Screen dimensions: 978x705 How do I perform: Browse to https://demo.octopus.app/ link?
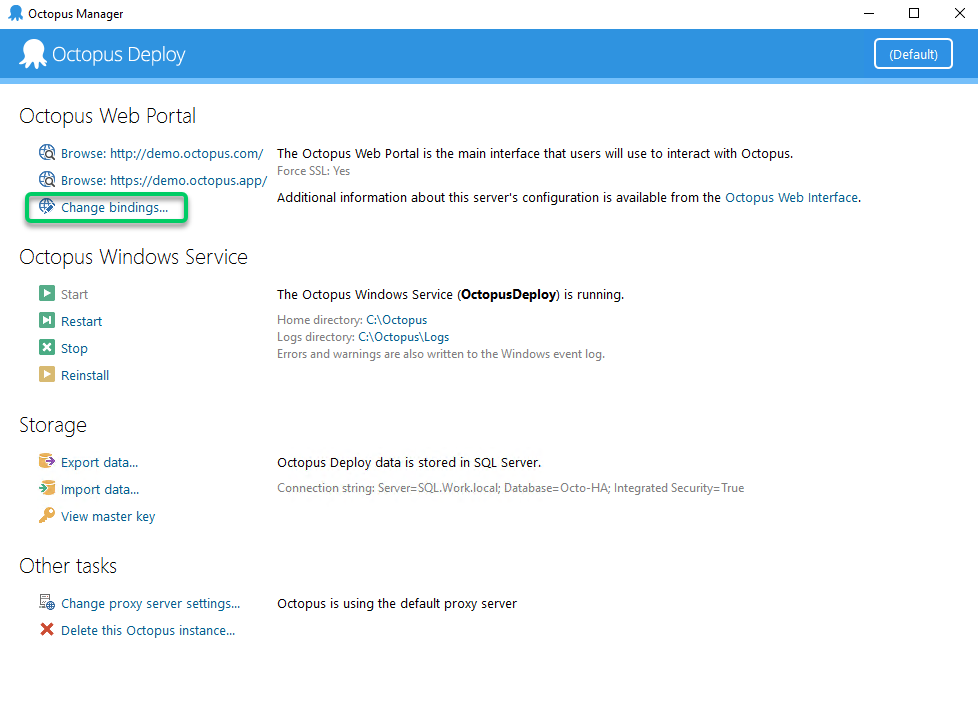tap(164, 180)
